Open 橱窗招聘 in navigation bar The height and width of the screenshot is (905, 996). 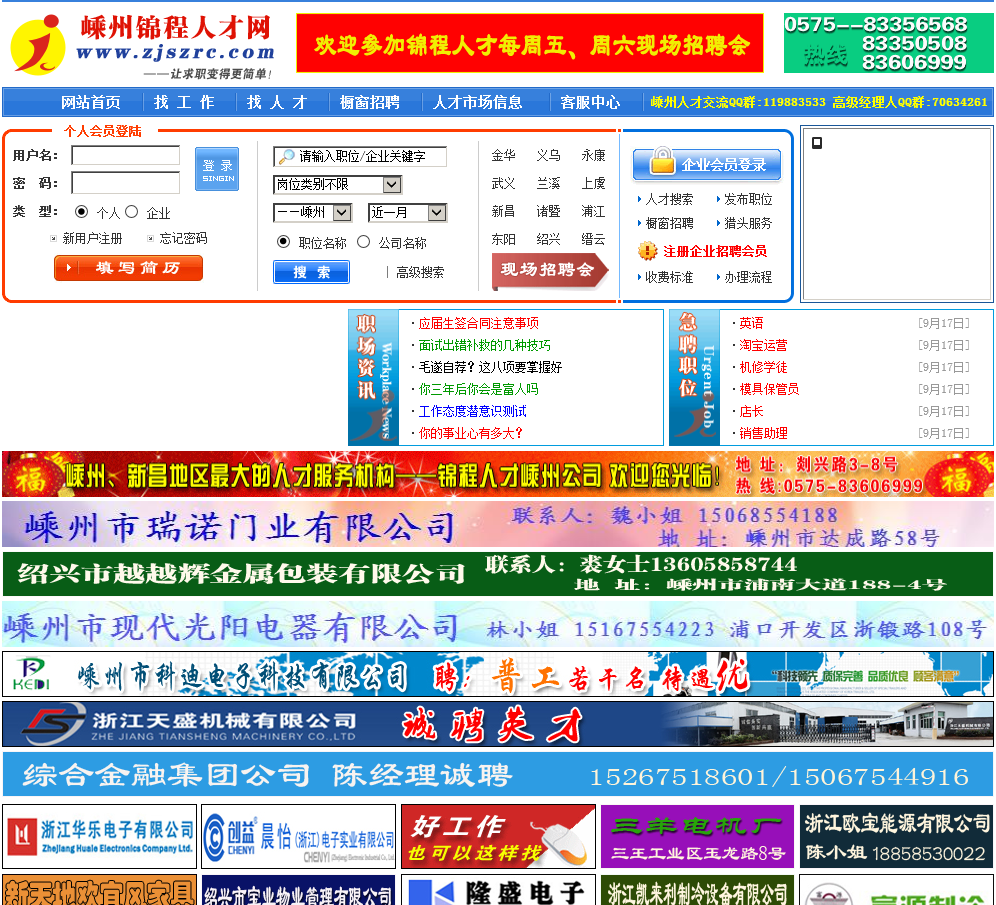tap(370, 102)
